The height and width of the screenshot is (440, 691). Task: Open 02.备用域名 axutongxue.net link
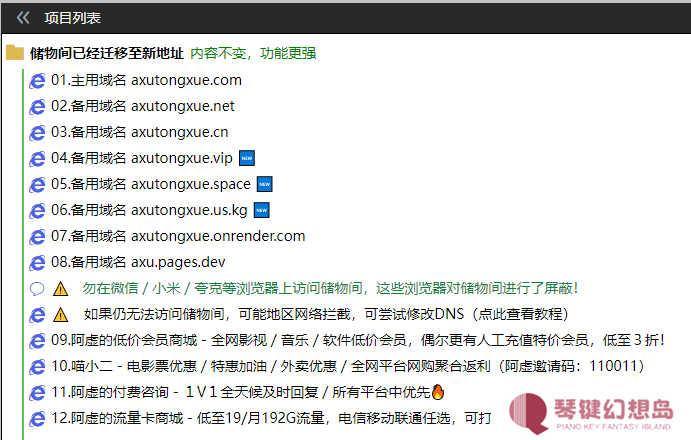(143, 106)
